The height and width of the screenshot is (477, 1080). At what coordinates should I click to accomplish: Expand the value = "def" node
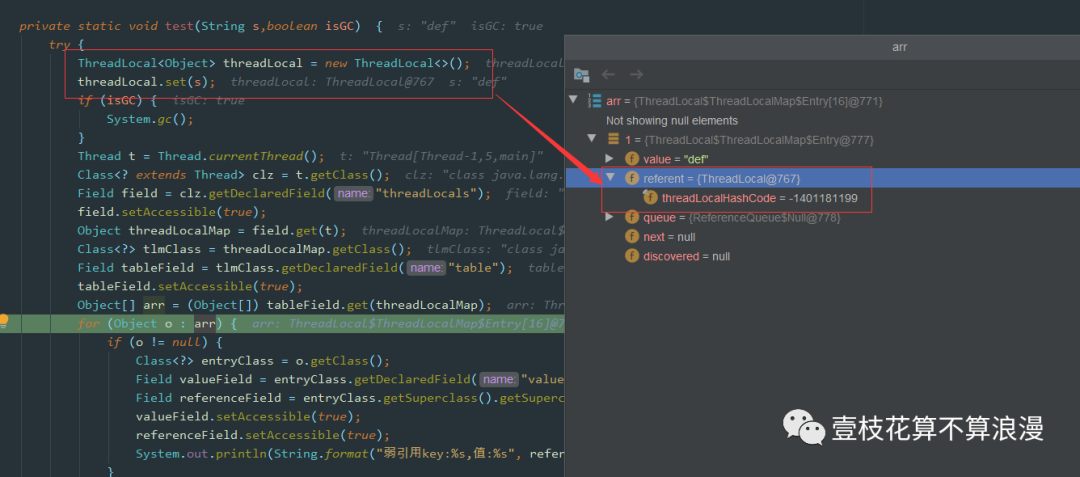(610, 159)
